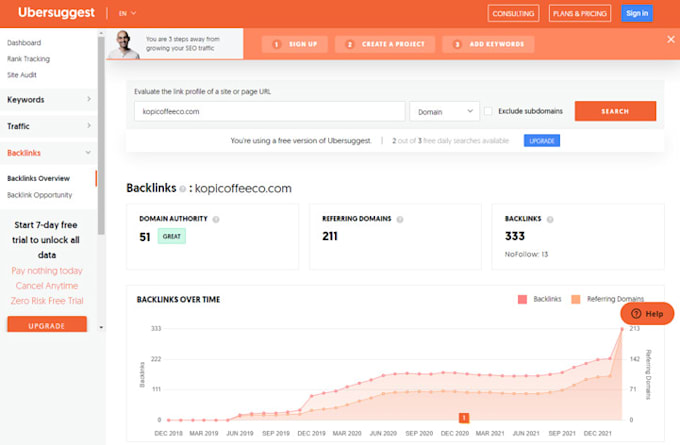Close the onboarding steps banner
Viewport: 680px width, 445px height.
coord(670,39)
